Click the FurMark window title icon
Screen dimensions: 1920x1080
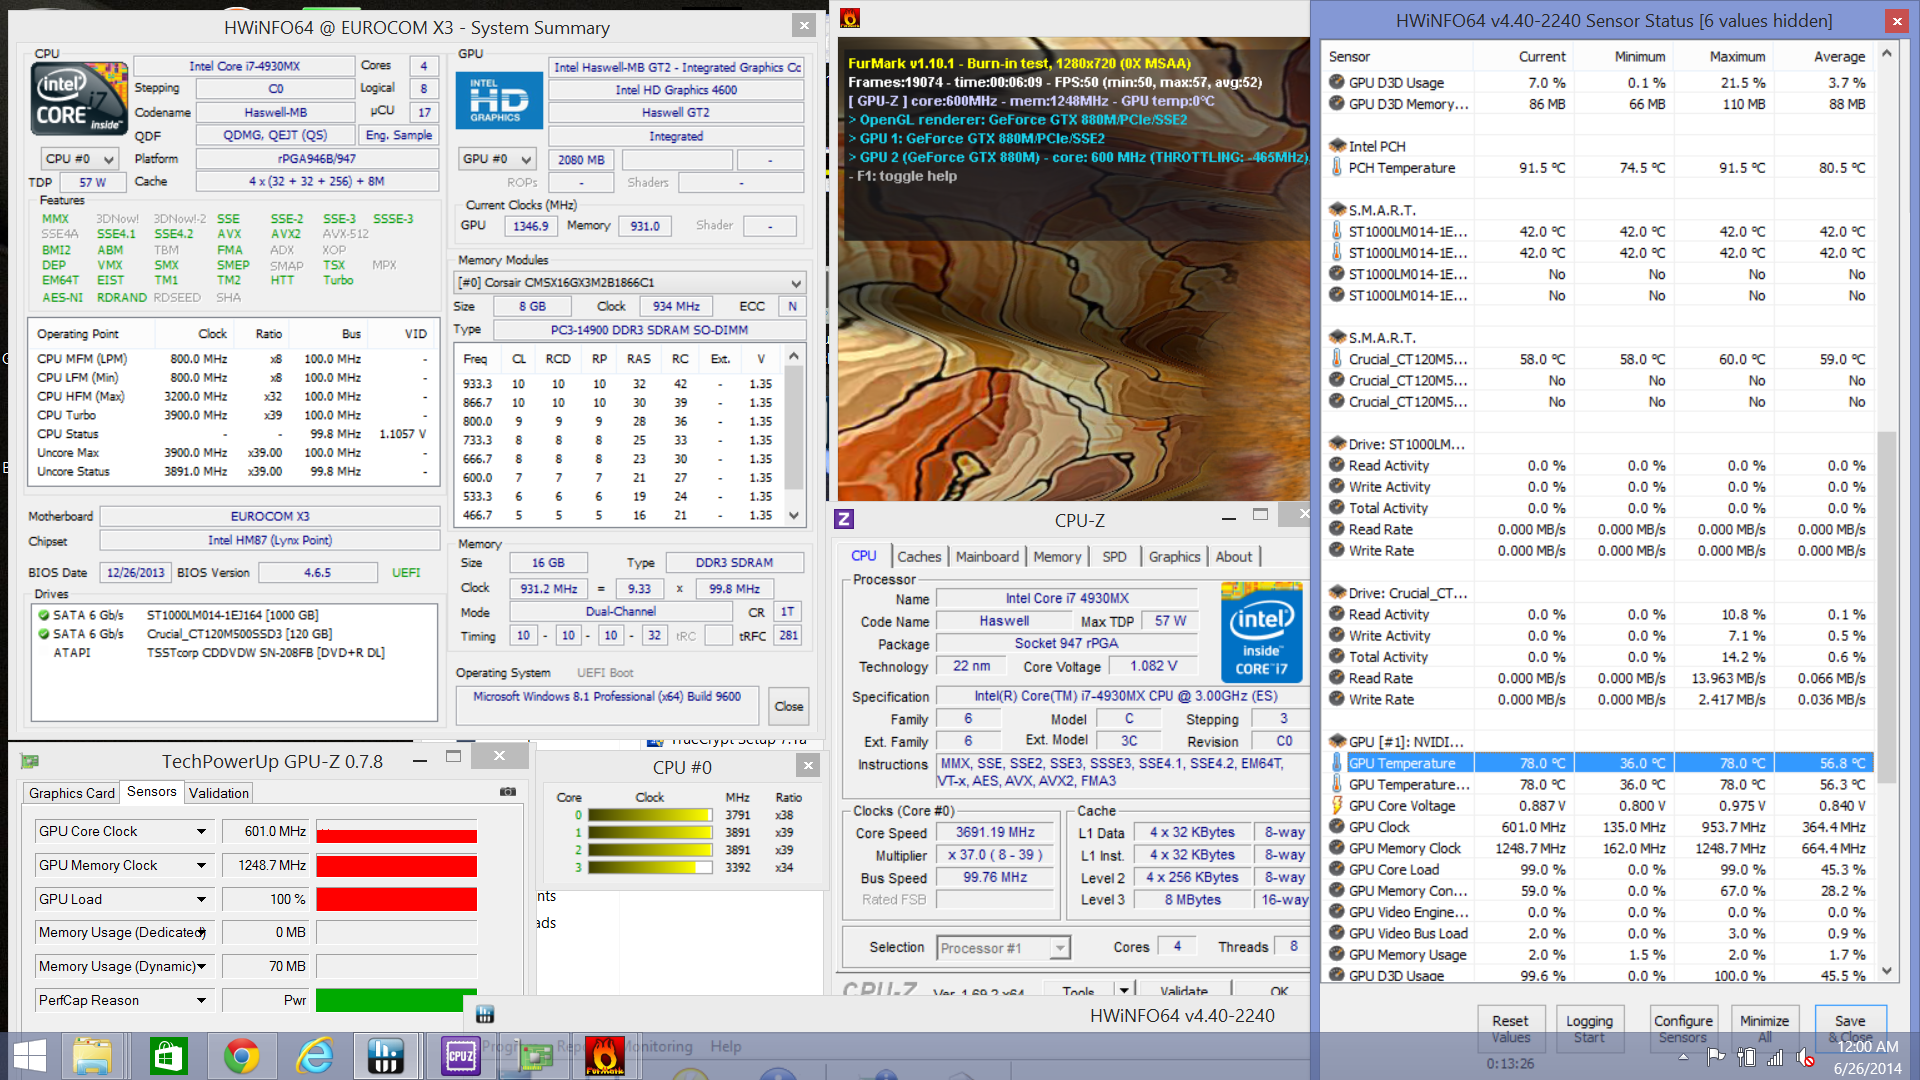click(850, 17)
